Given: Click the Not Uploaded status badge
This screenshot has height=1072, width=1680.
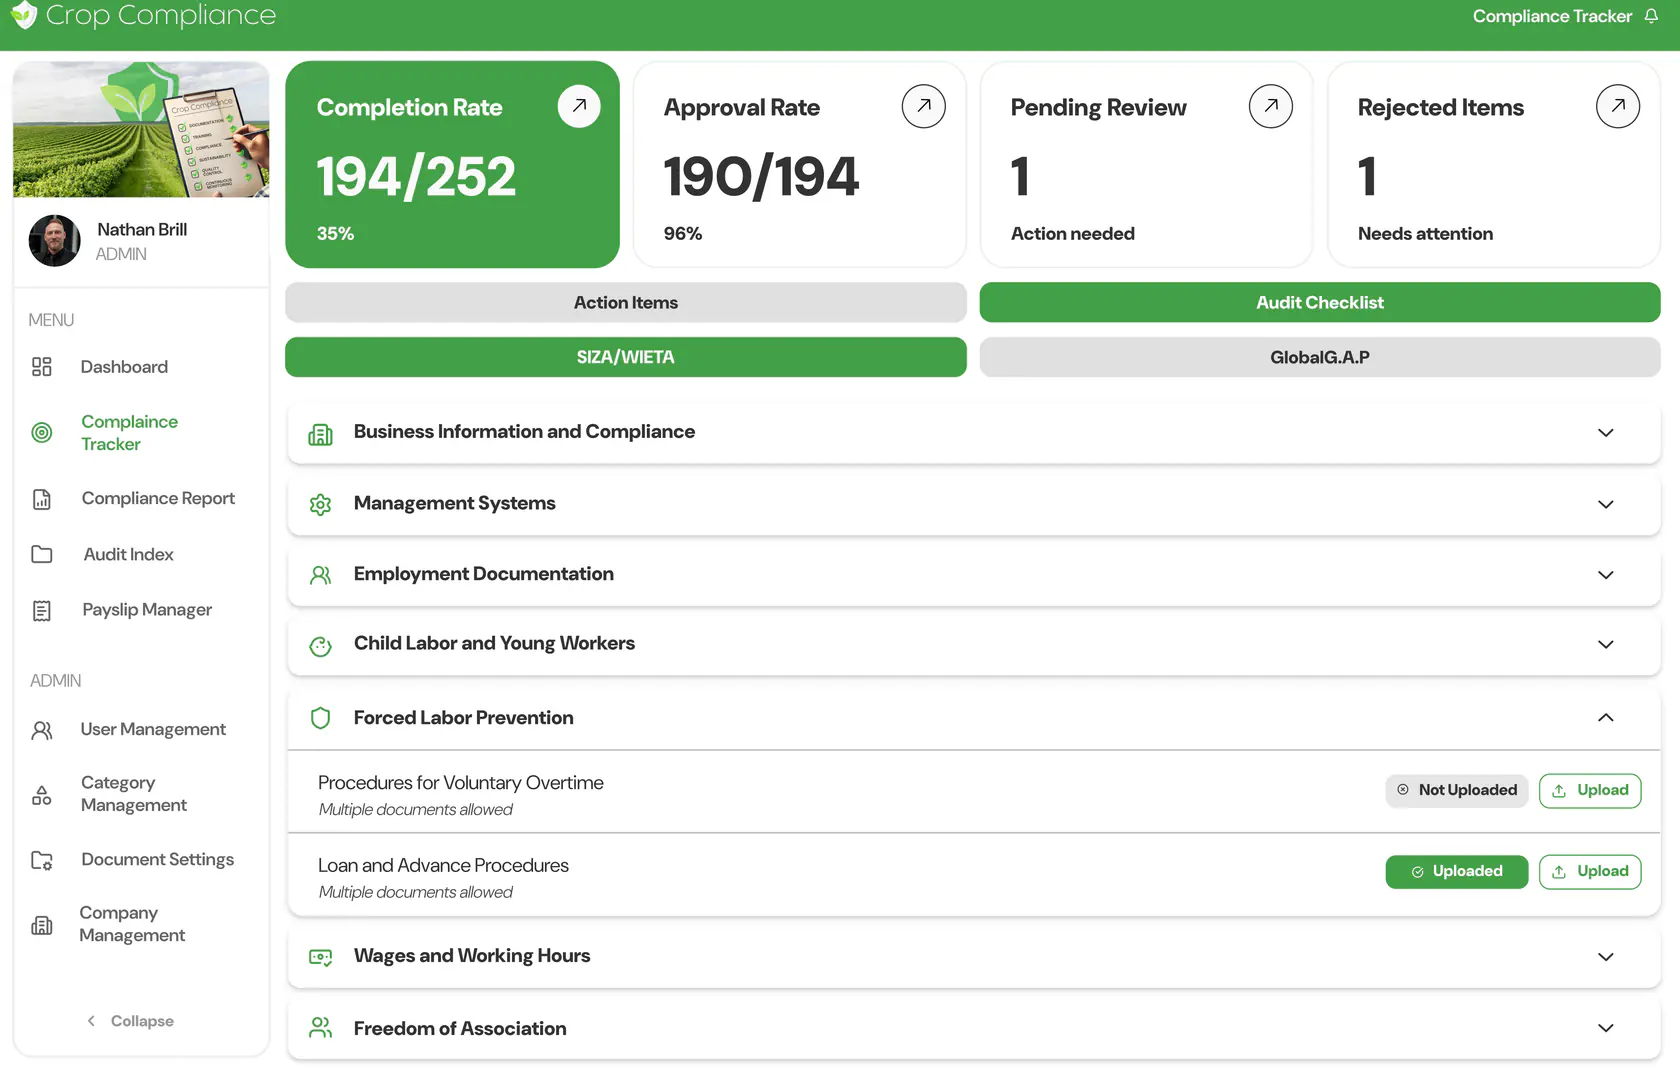Looking at the screenshot, I should point(1457,790).
